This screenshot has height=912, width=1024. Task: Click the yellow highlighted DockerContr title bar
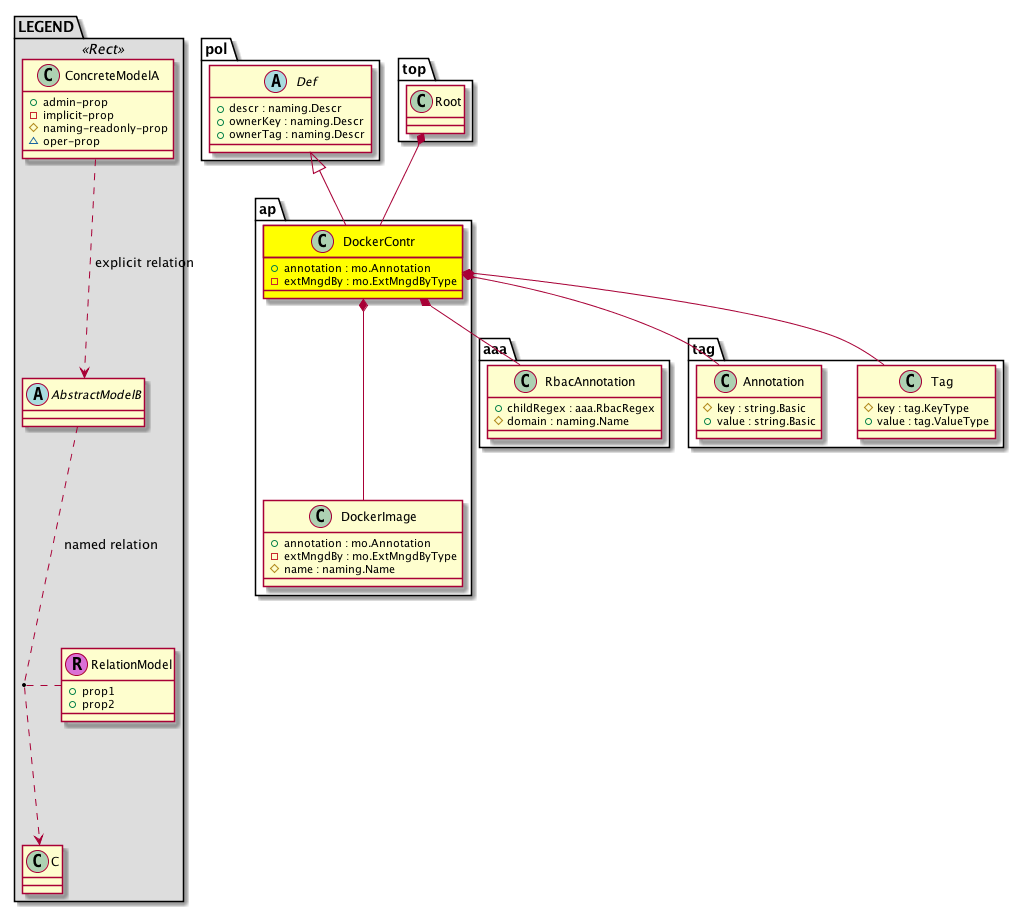pos(362,243)
